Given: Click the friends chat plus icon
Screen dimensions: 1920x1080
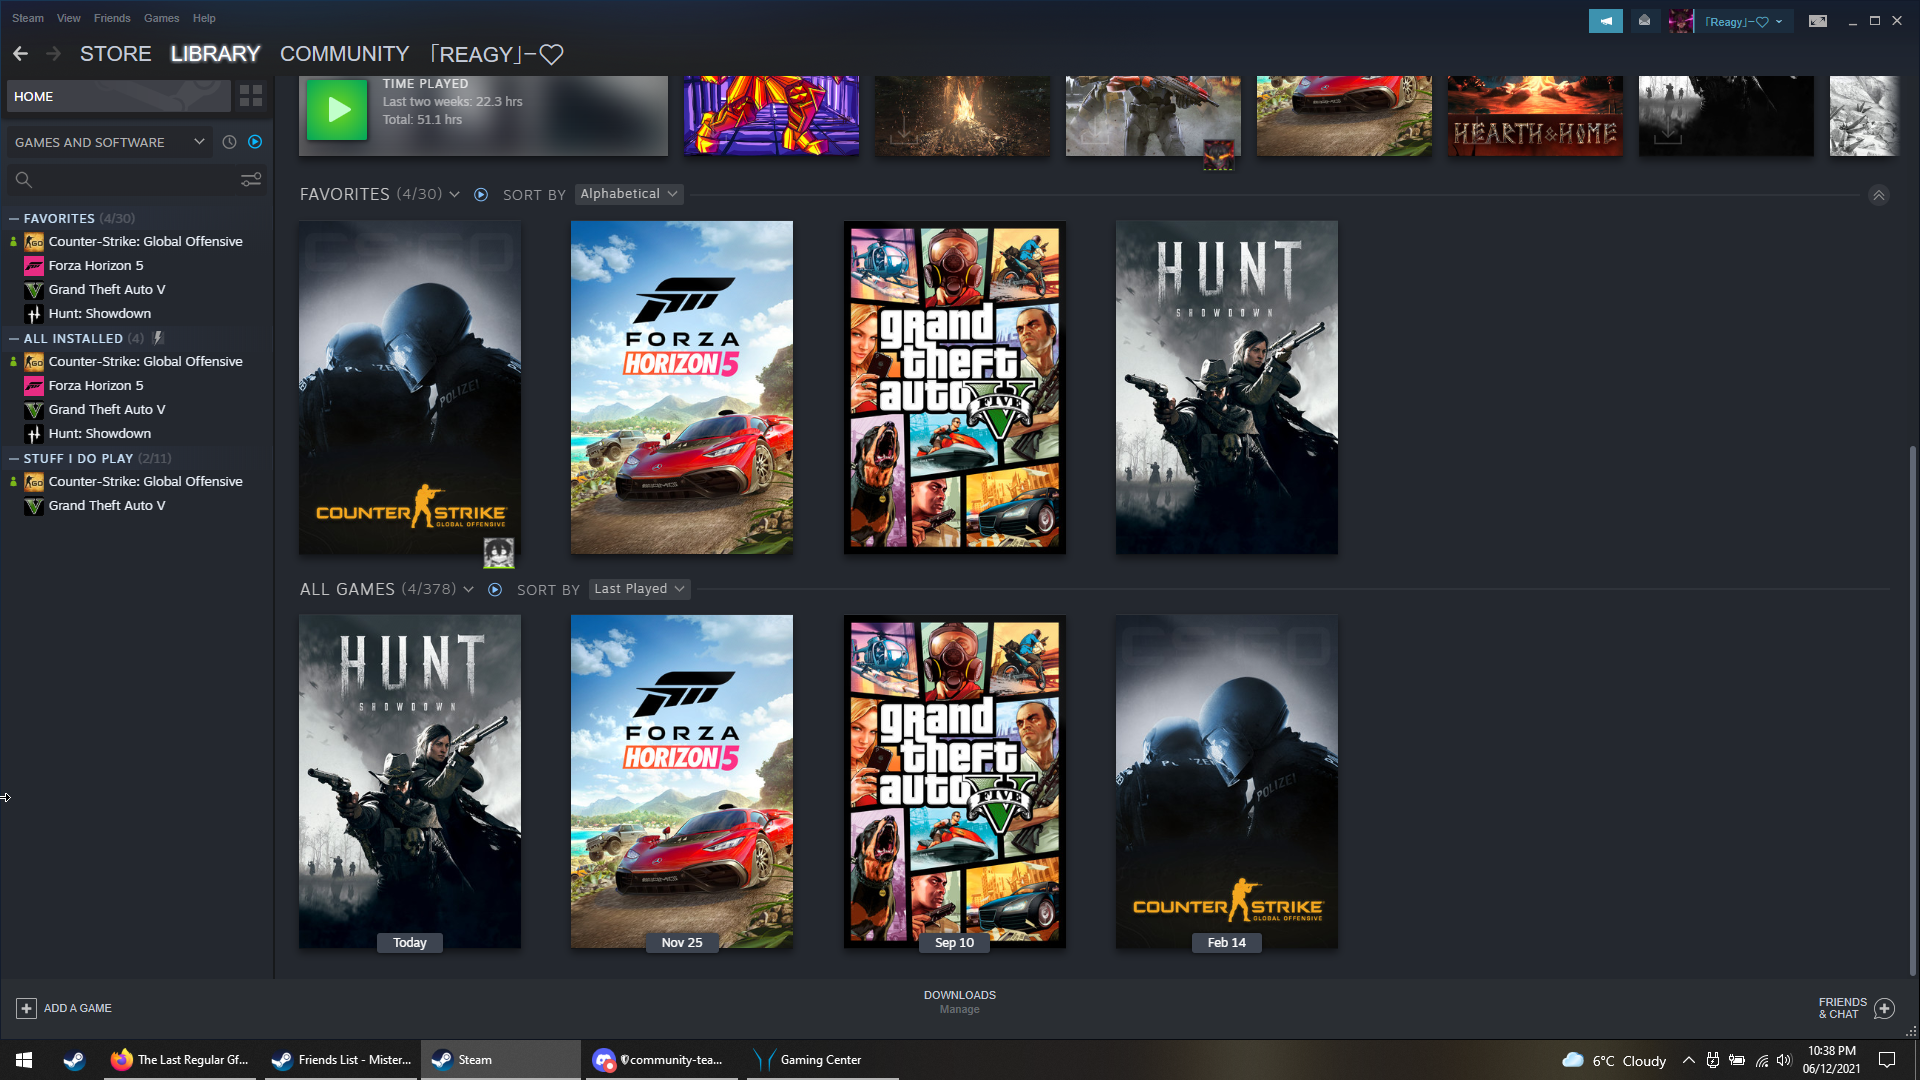Looking at the screenshot, I should tap(1884, 1008).
